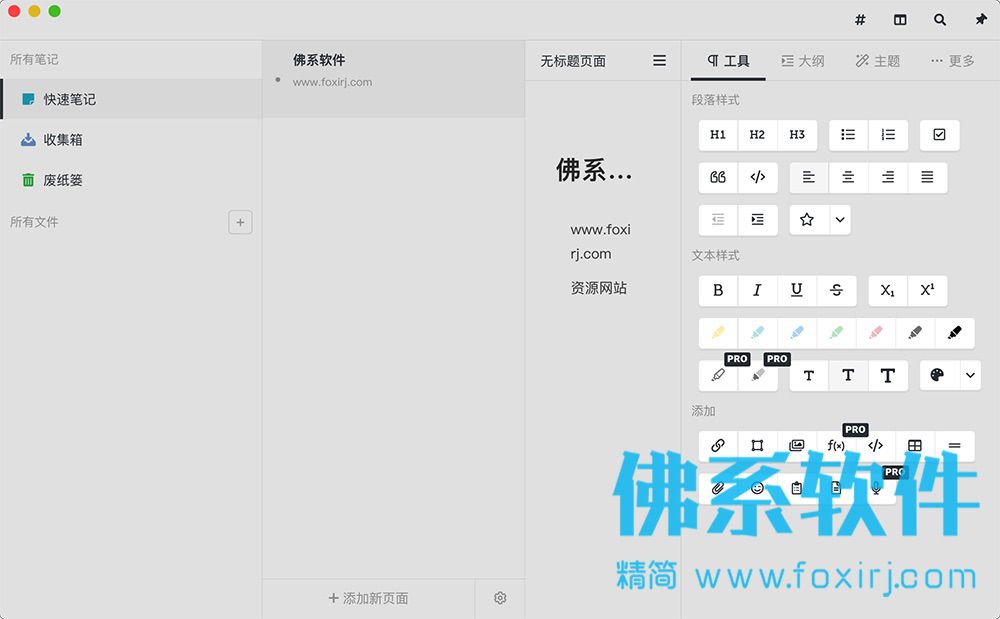Click the hashtag tags icon in title bar
The height and width of the screenshot is (619, 1000).
click(860, 20)
